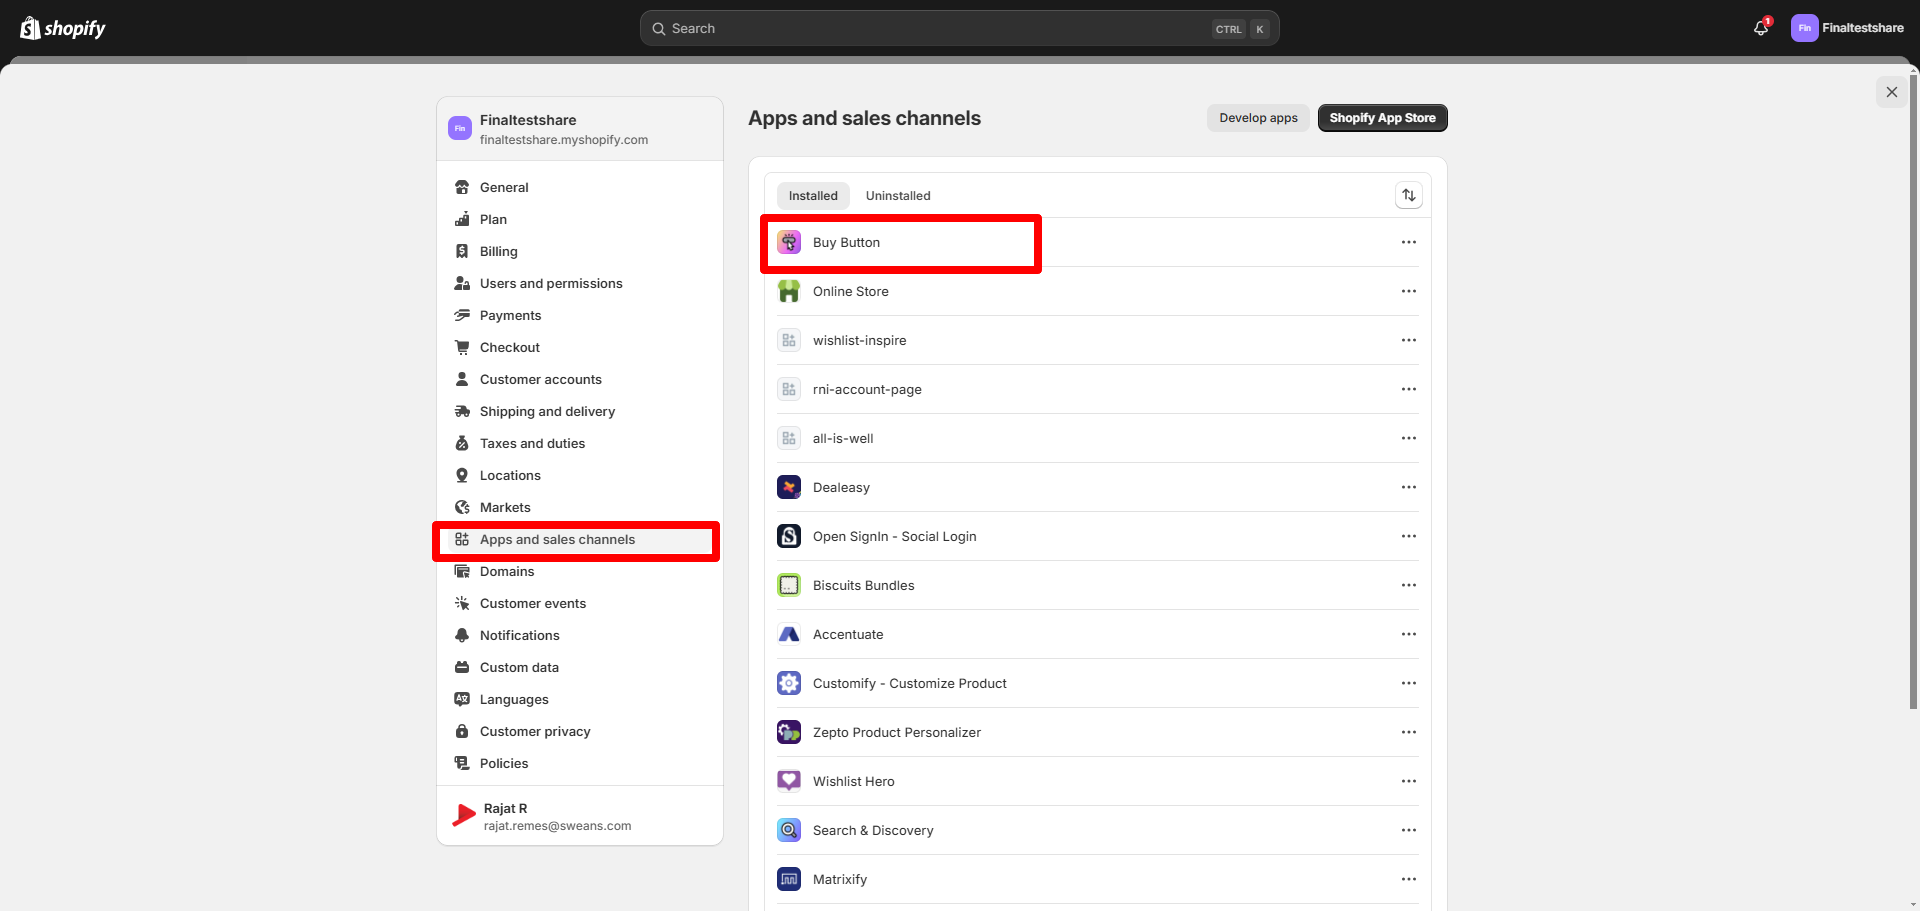The image size is (1920, 911).
Task: Click the Customify app icon
Action: tap(789, 683)
